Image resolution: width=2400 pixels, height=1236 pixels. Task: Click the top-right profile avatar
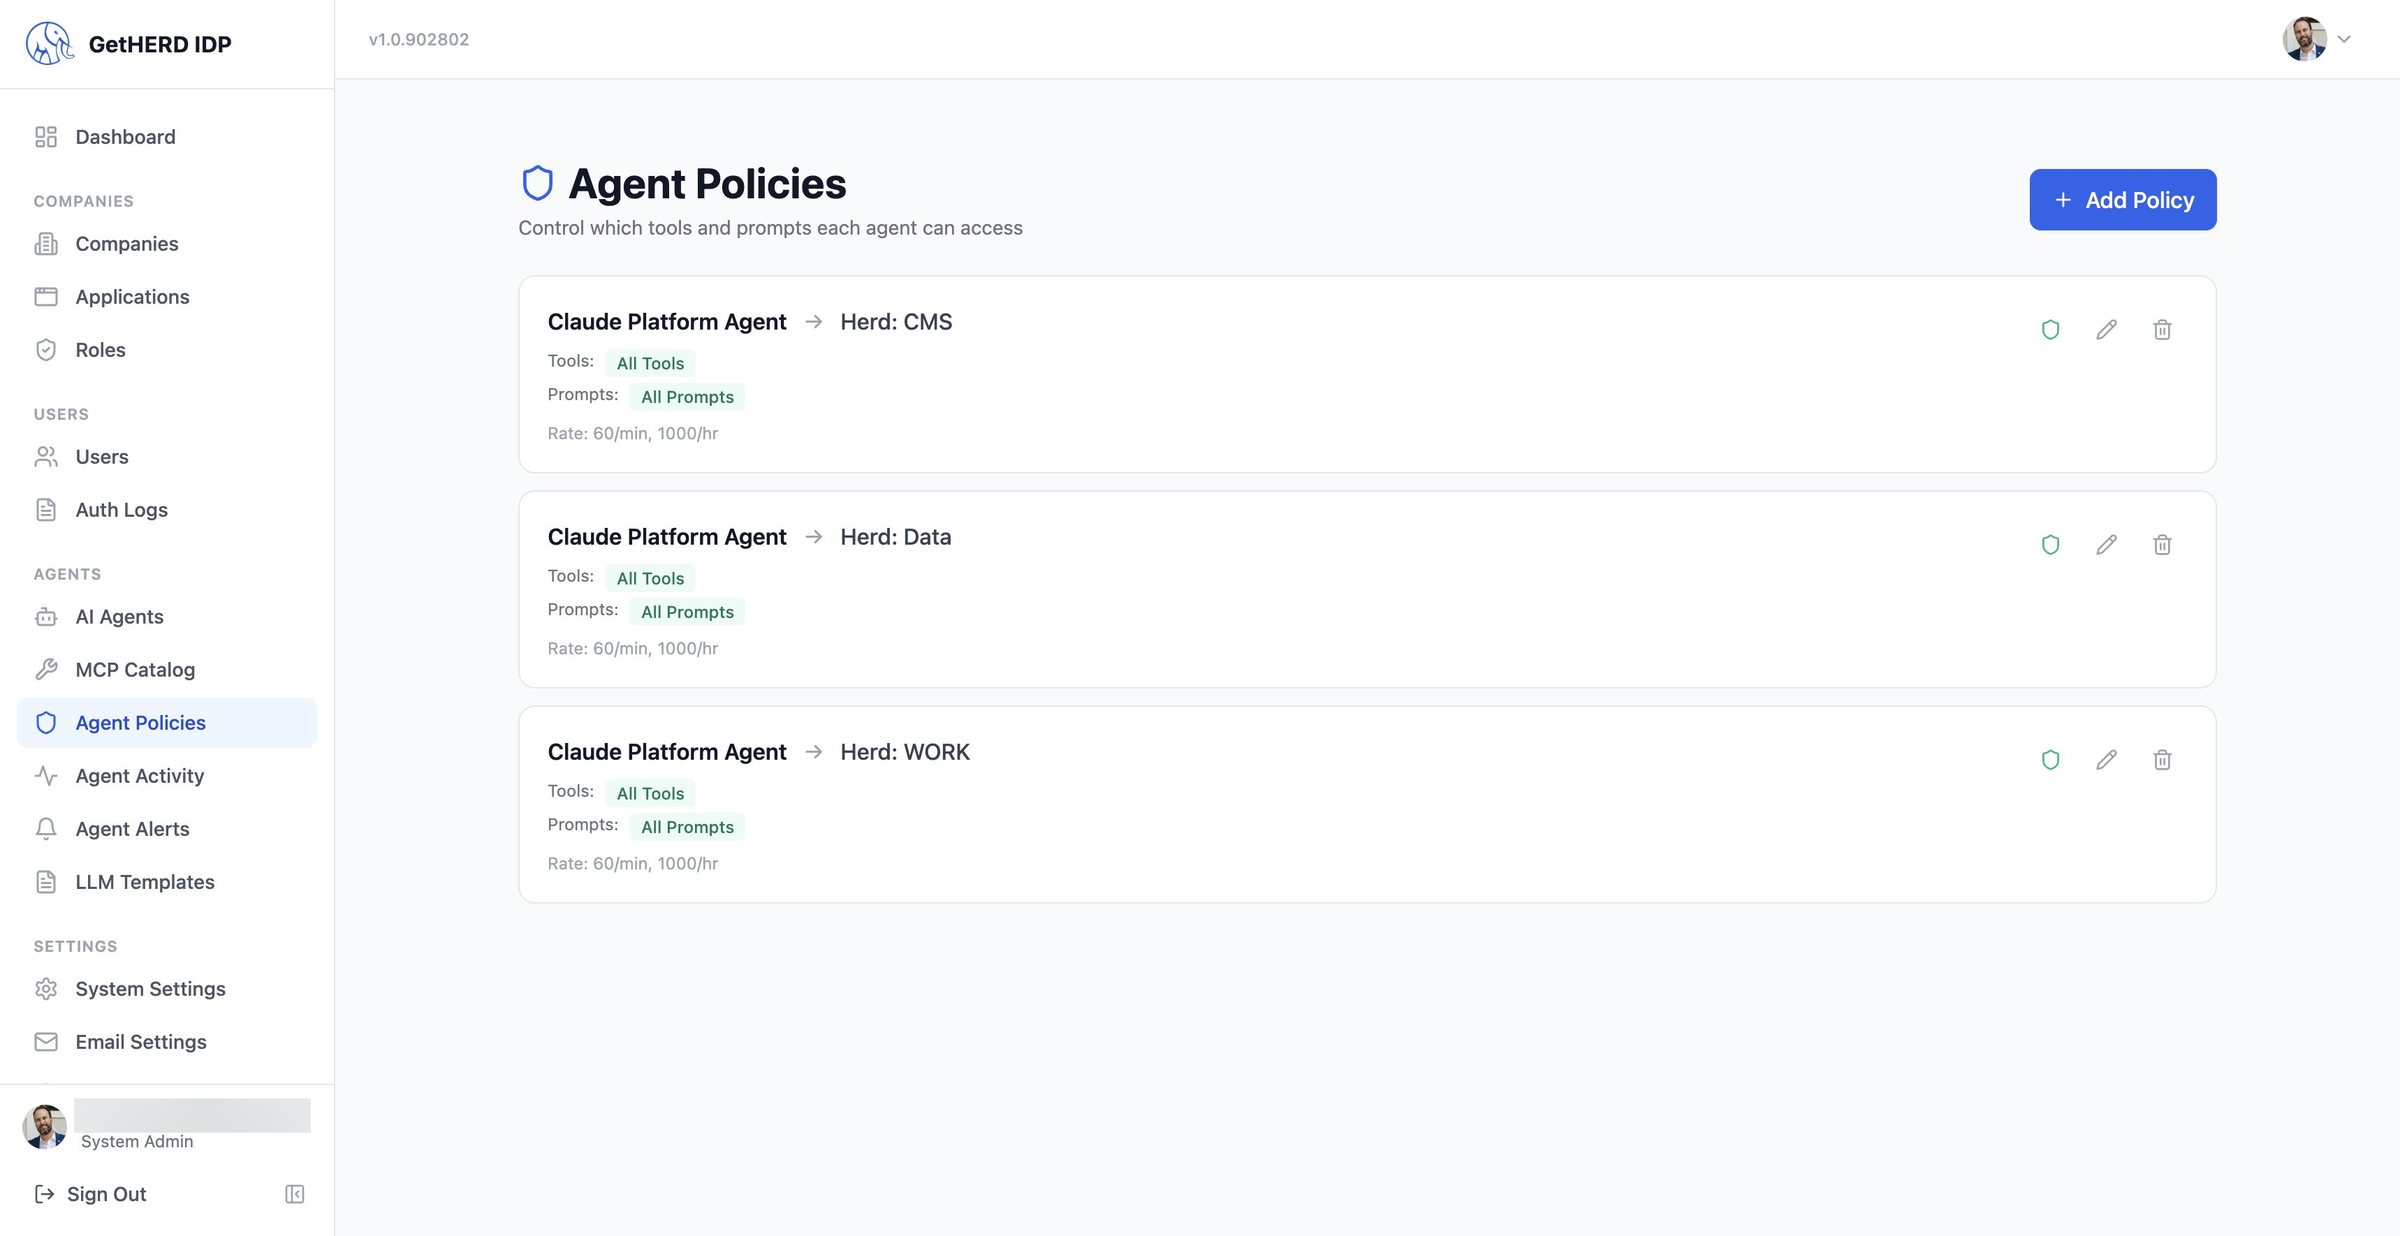point(2304,39)
